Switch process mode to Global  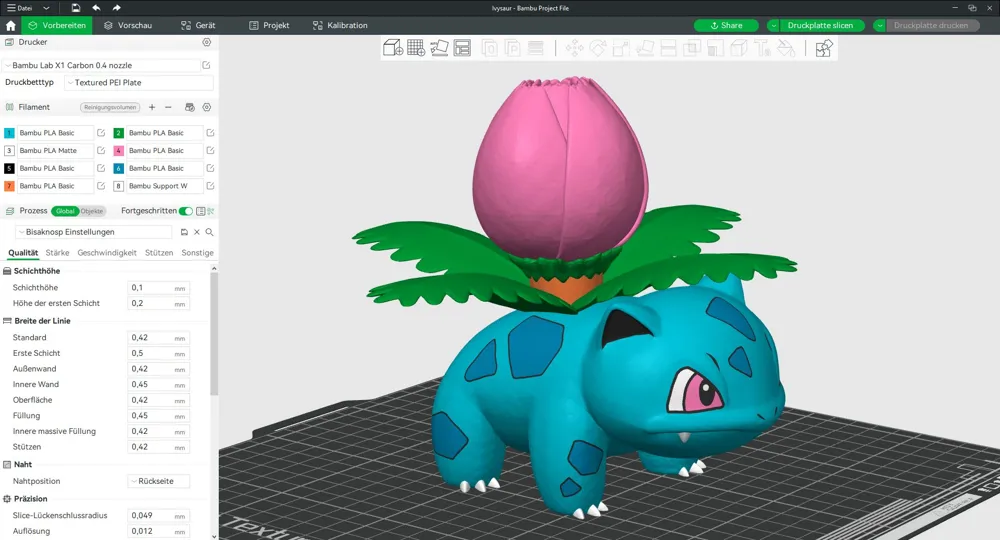(x=65, y=211)
